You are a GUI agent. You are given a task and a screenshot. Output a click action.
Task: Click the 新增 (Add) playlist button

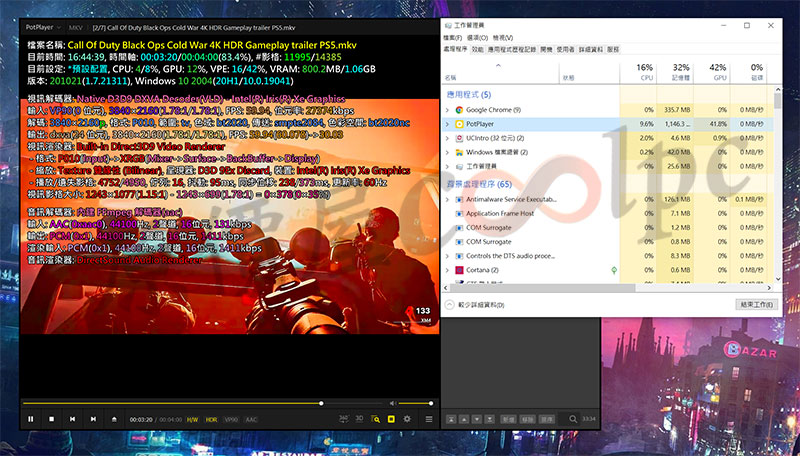click(x=508, y=419)
